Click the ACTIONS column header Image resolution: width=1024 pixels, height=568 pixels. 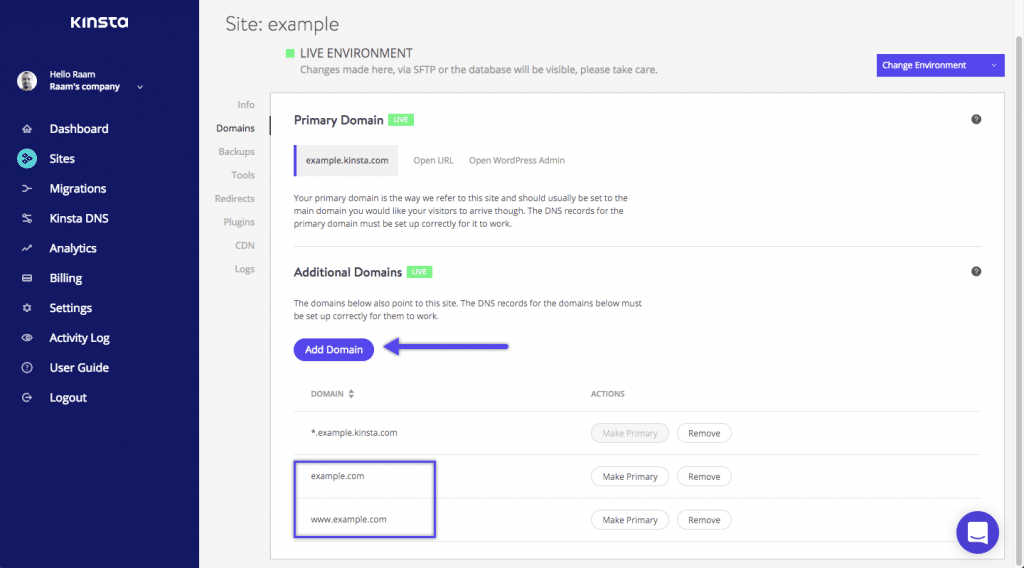click(607, 394)
